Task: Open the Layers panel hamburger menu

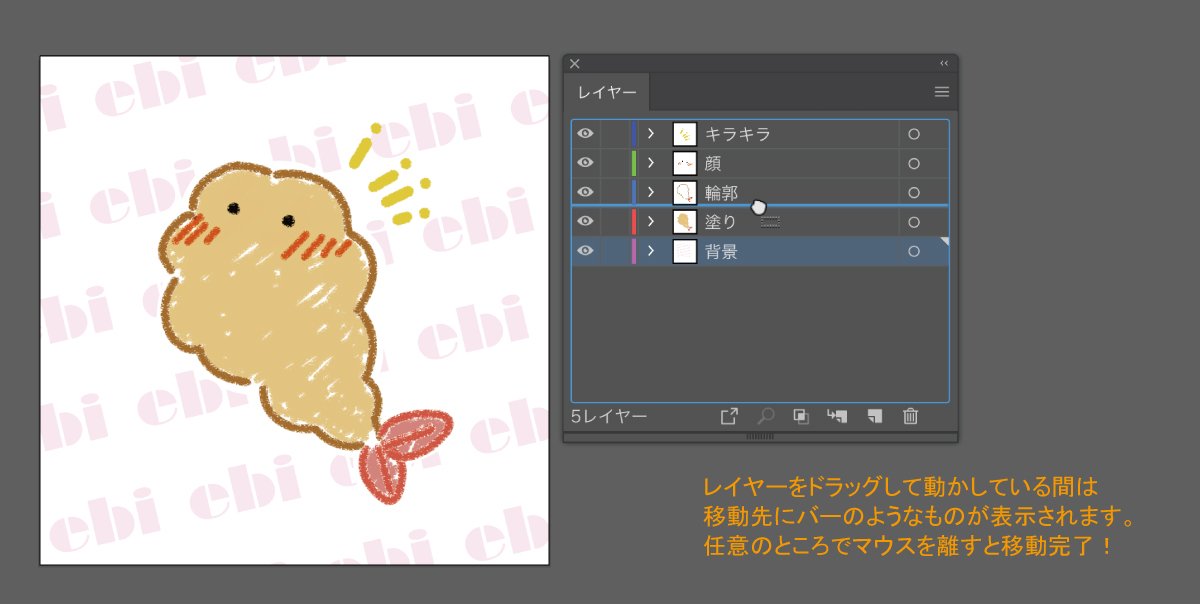Action: 941,91
